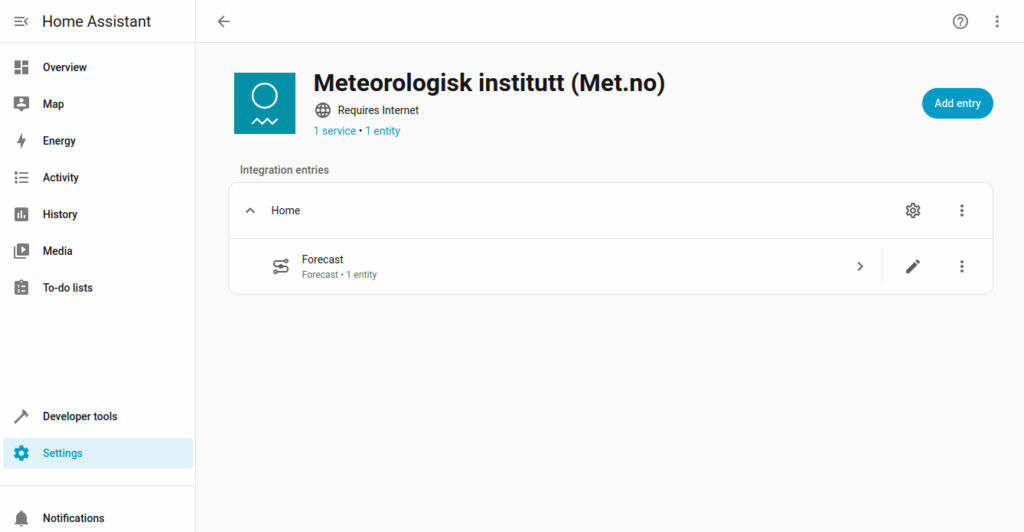Open the top-right three-dot overflow menu

(x=996, y=21)
